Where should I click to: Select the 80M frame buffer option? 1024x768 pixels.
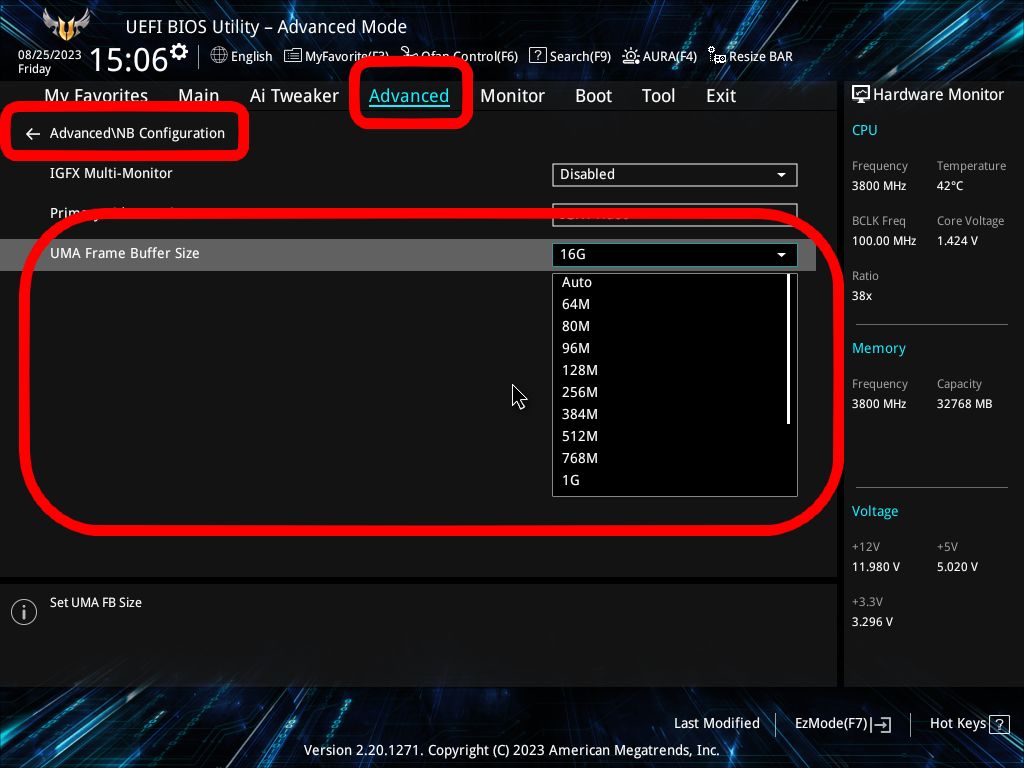point(575,327)
